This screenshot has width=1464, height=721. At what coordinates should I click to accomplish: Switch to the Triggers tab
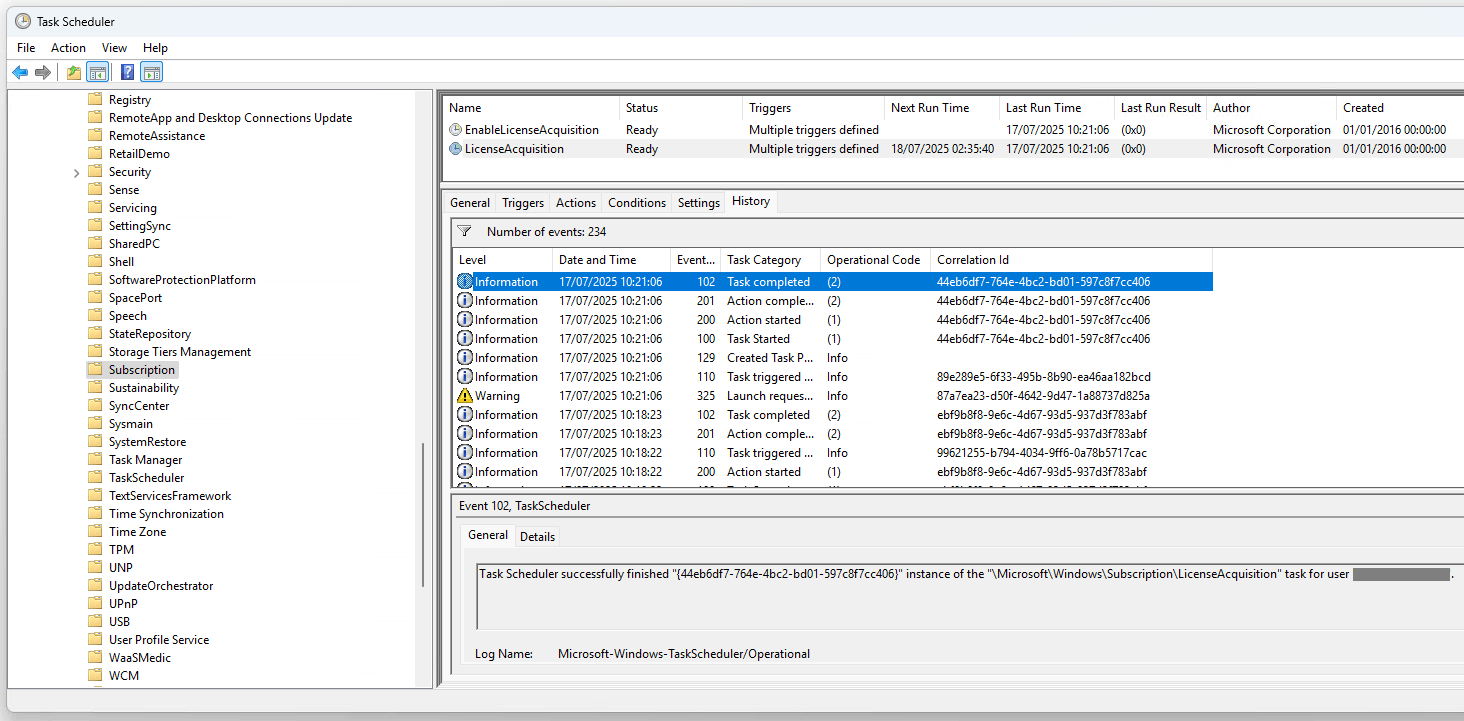point(522,202)
